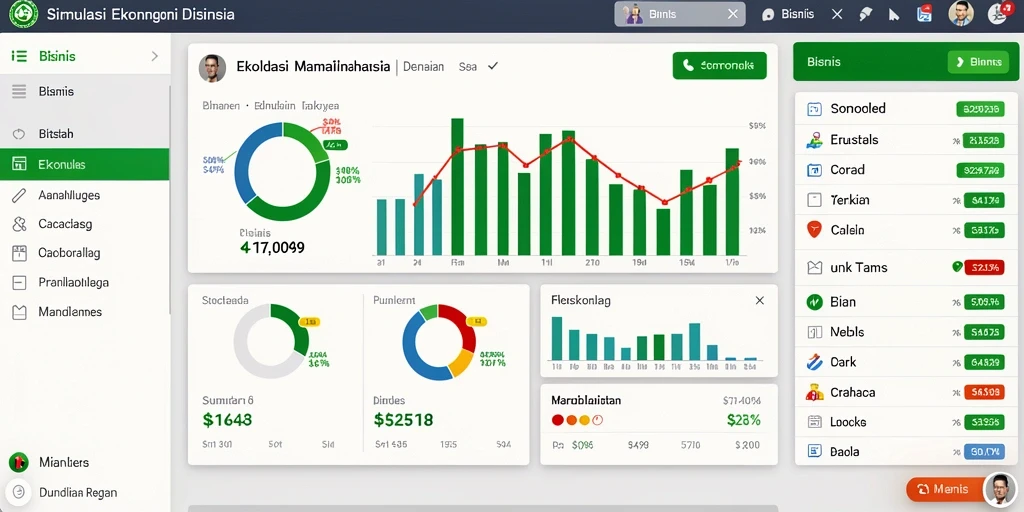Image resolution: width=1024 pixels, height=512 pixels.
Task: Select the red dot under Marobloiatan
Action: pos(558,420)
